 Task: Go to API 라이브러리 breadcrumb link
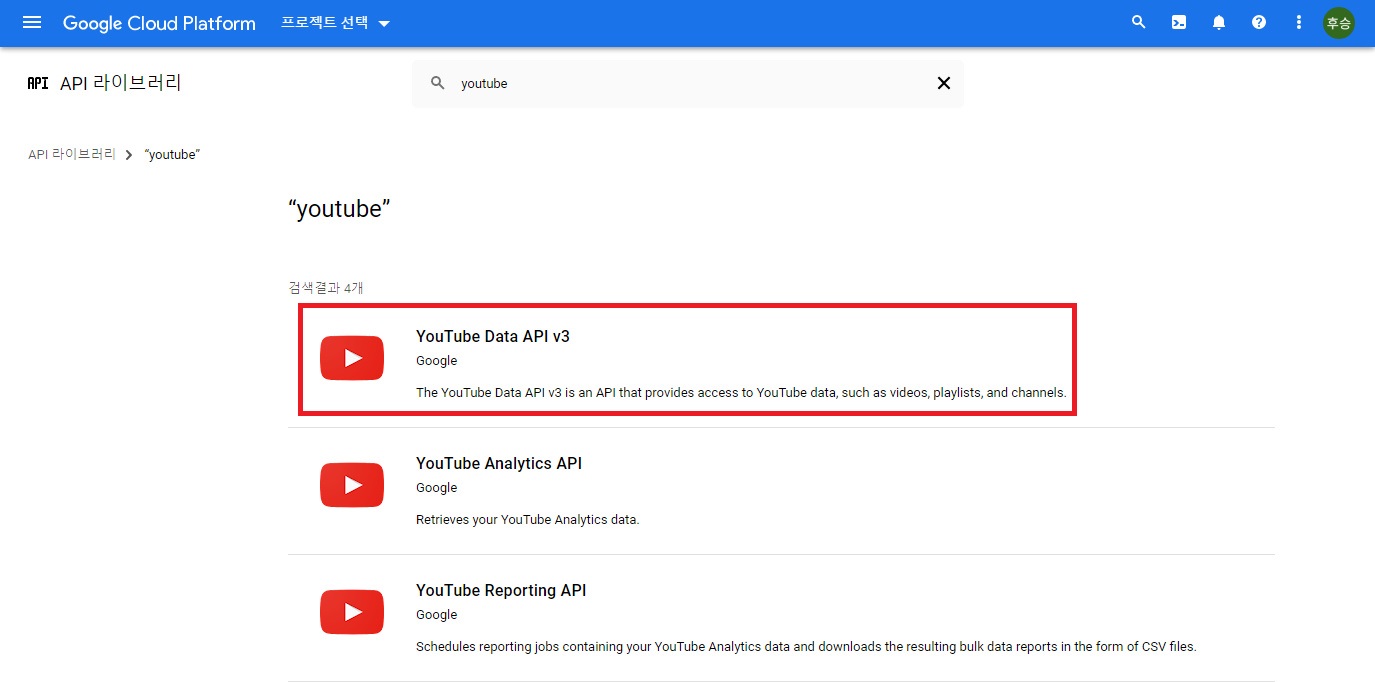72,155
